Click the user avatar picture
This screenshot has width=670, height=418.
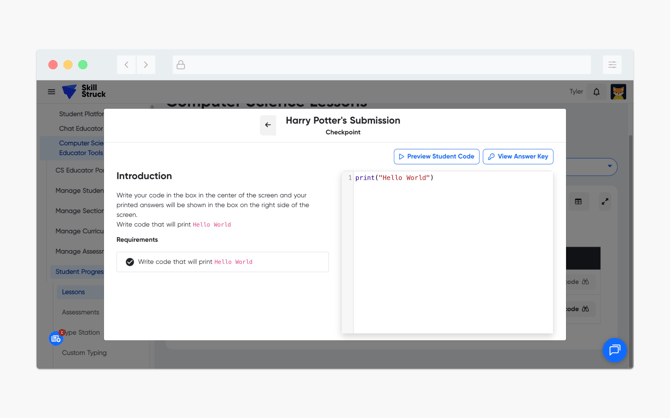click(618, 92)
